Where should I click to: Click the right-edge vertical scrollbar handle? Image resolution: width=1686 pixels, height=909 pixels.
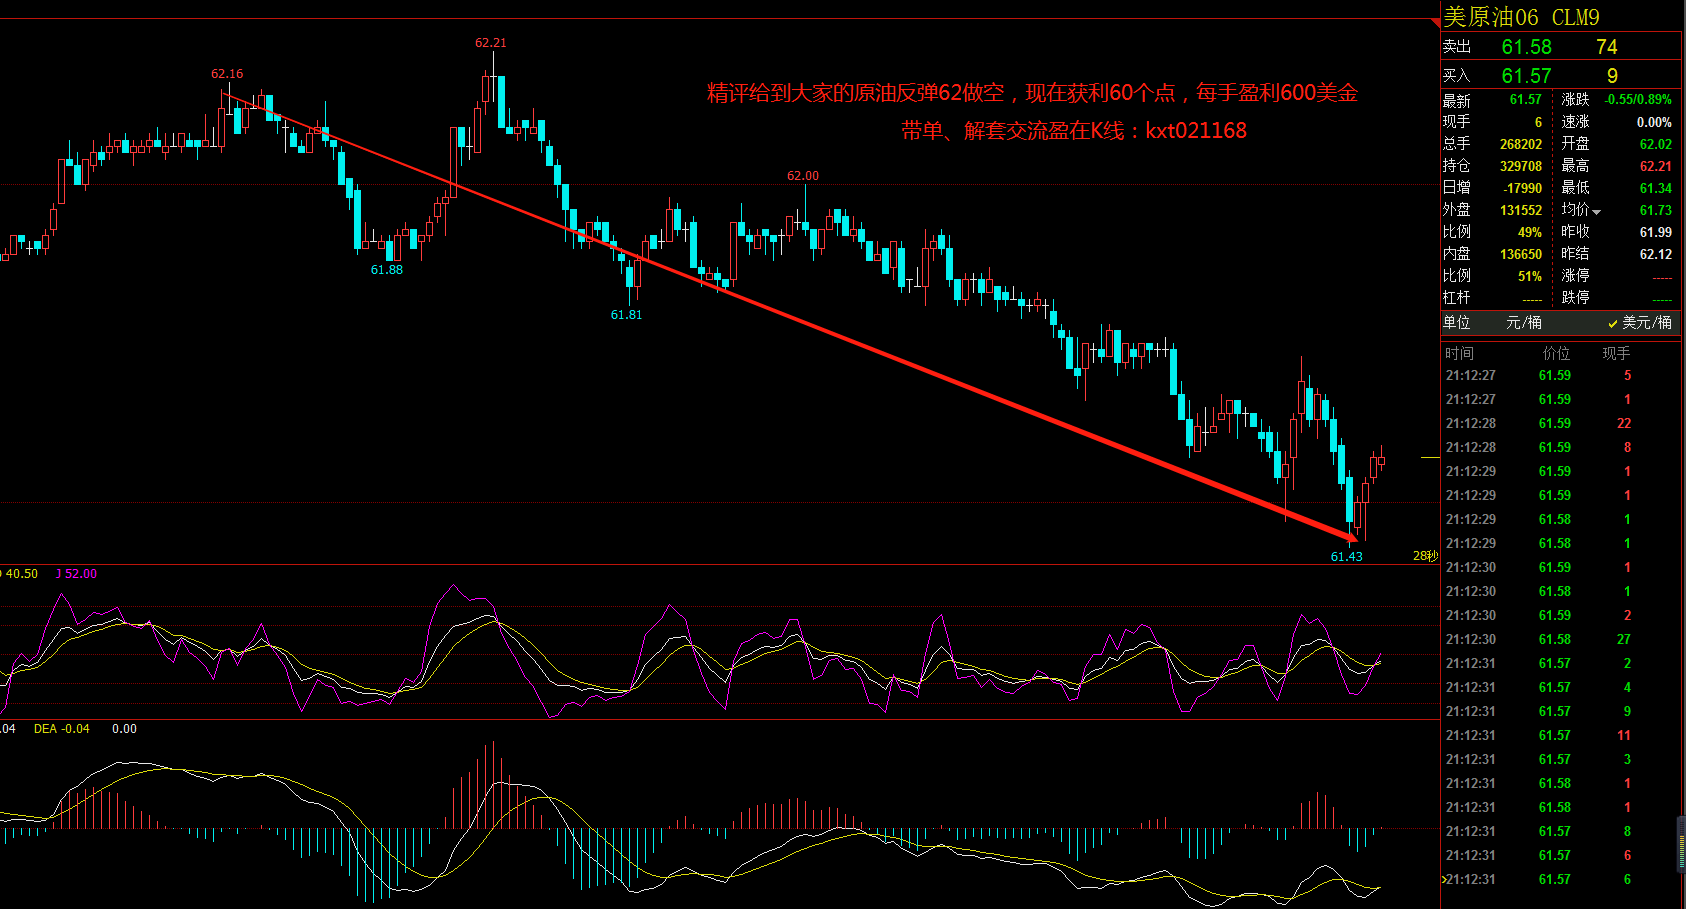[x=1681, y=844]
